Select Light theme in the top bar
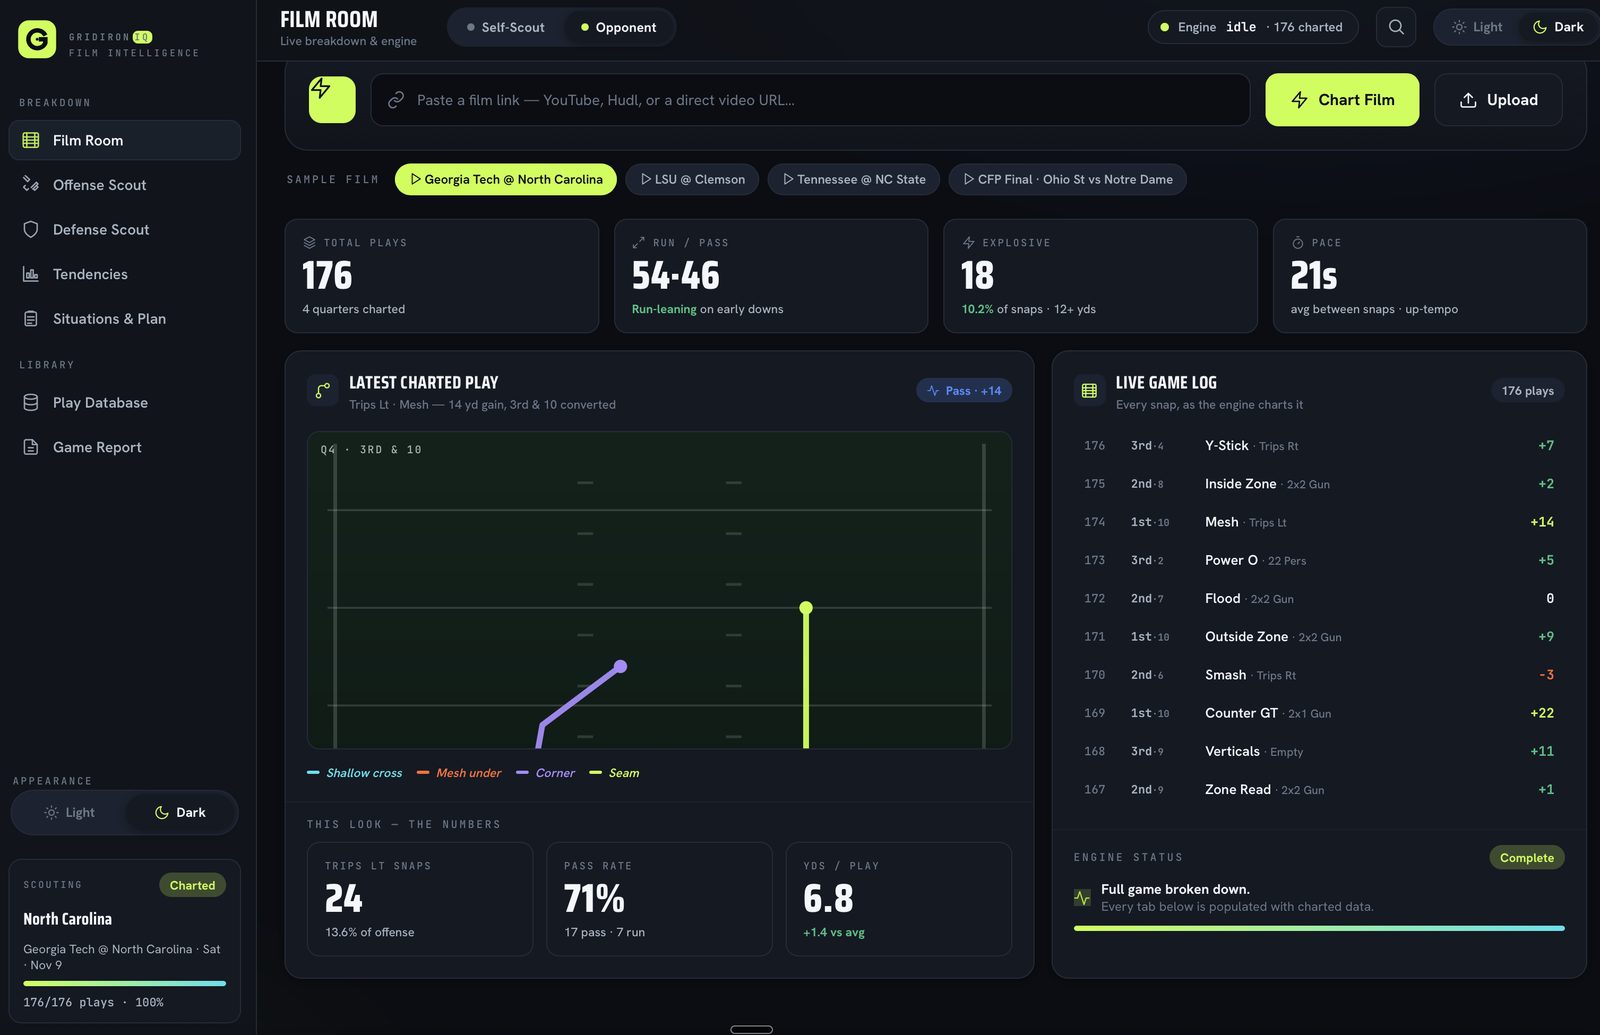The image size is (1600, 1035). coord(1477,27)
